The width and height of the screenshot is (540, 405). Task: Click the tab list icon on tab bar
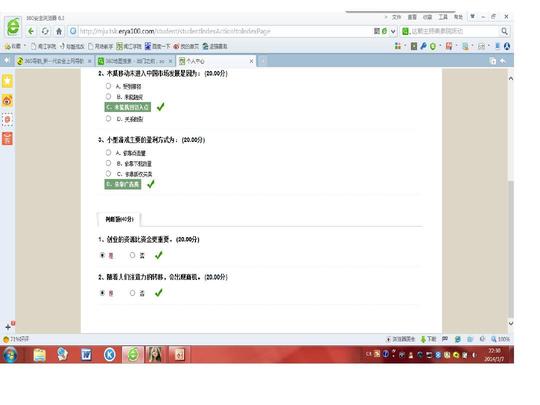point(493,61)
